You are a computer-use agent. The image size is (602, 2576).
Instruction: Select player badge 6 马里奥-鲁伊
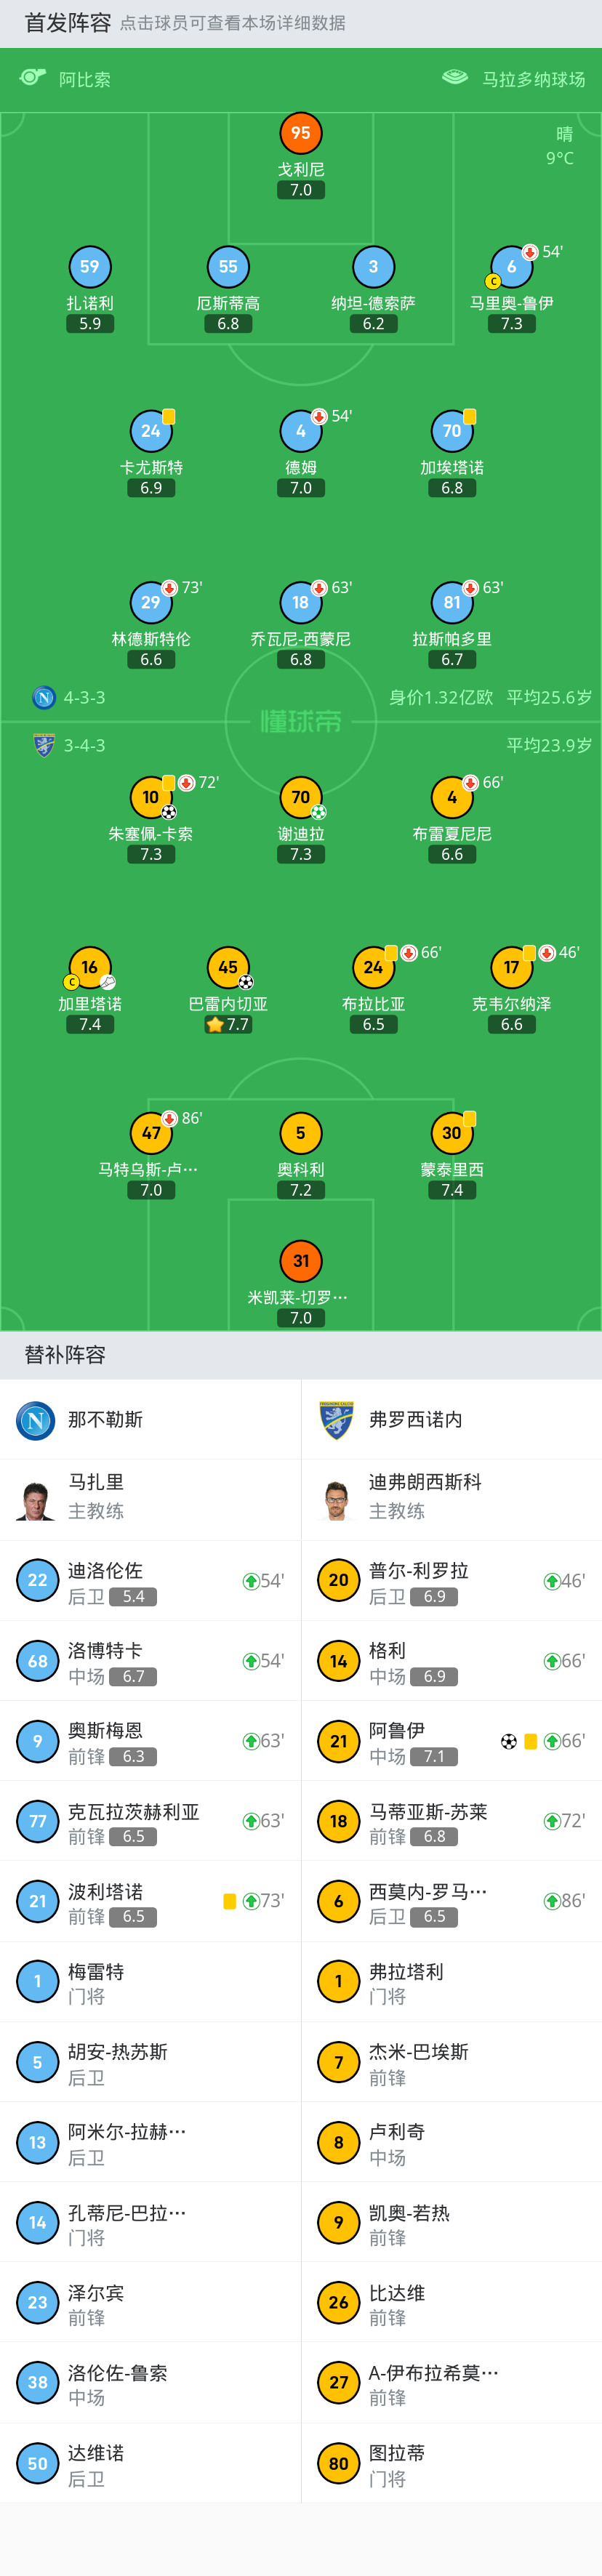511,267
